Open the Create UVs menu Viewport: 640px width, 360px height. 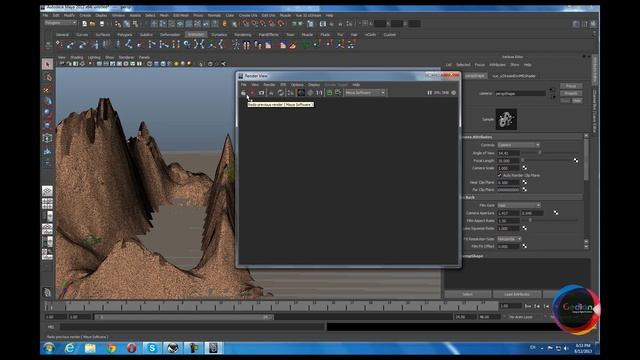click(248, 16)
